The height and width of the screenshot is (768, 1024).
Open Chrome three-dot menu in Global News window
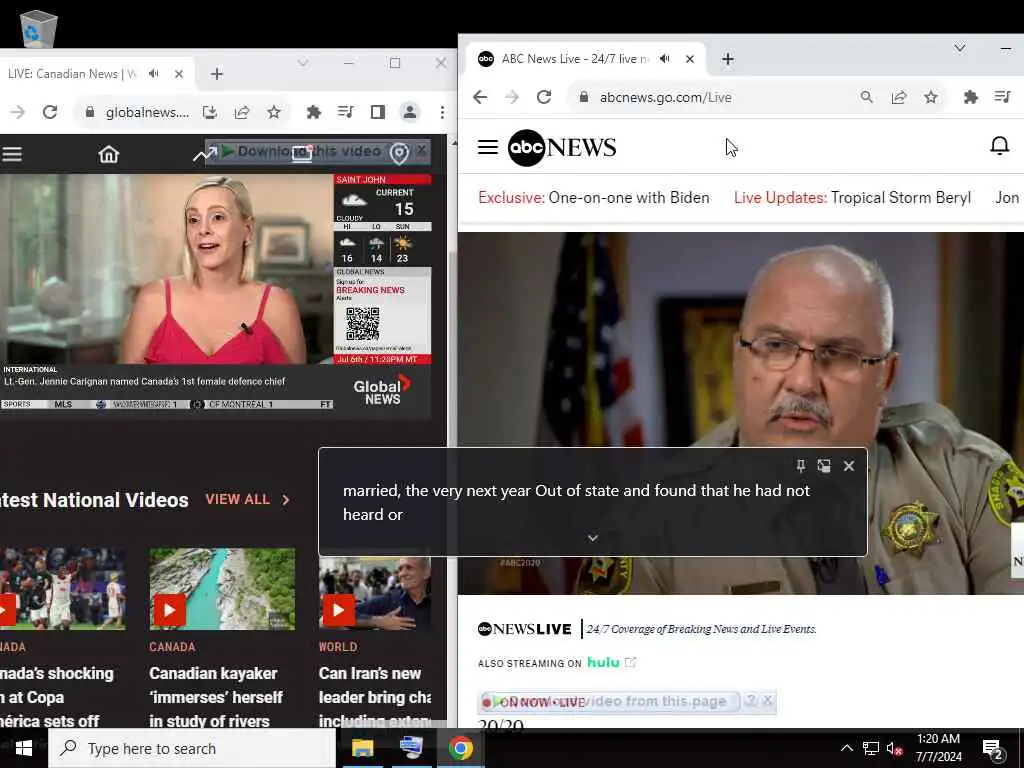click(x=442, y=112)
